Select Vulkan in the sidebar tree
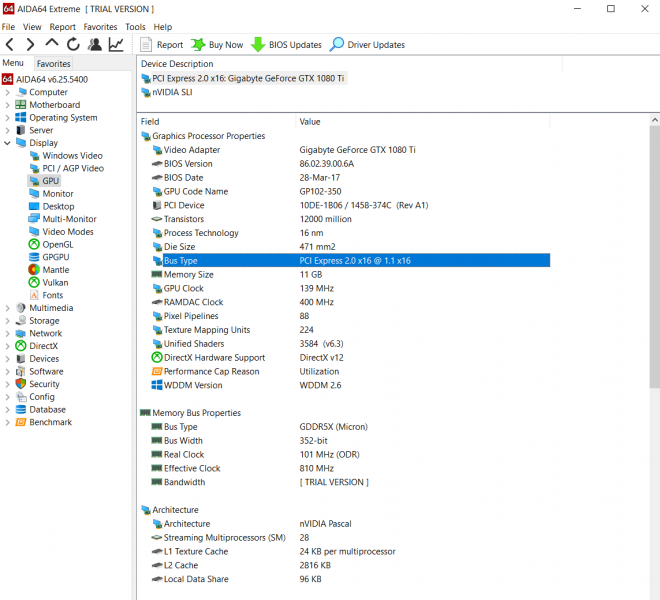The image size is (660, 600). tap(55, 282)
